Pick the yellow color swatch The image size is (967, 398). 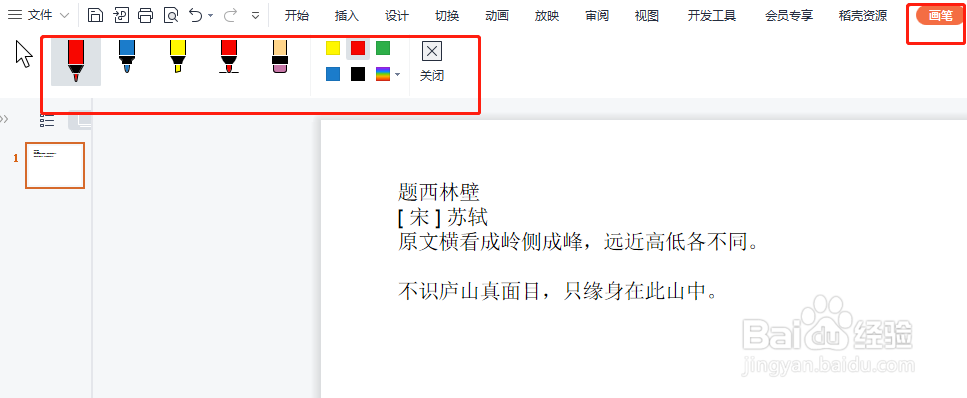pos(333,48)
